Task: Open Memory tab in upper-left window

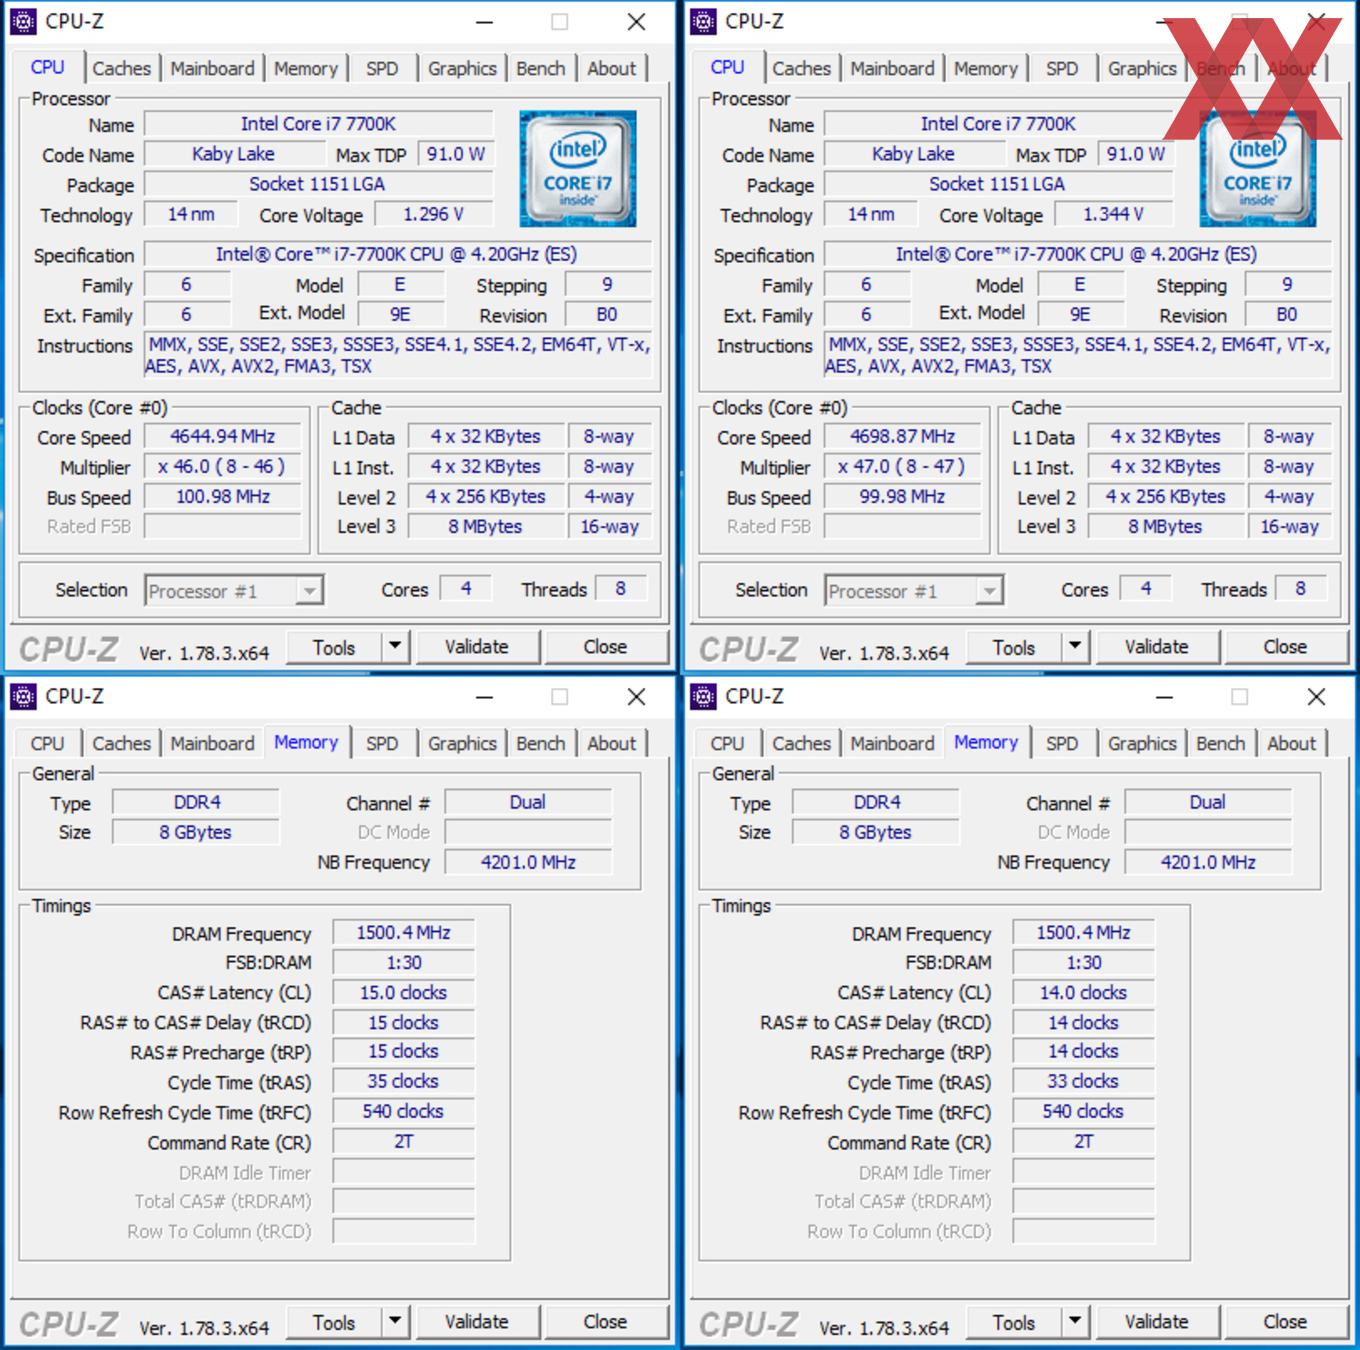Action: pyautogui.click(x=306, y=69)
